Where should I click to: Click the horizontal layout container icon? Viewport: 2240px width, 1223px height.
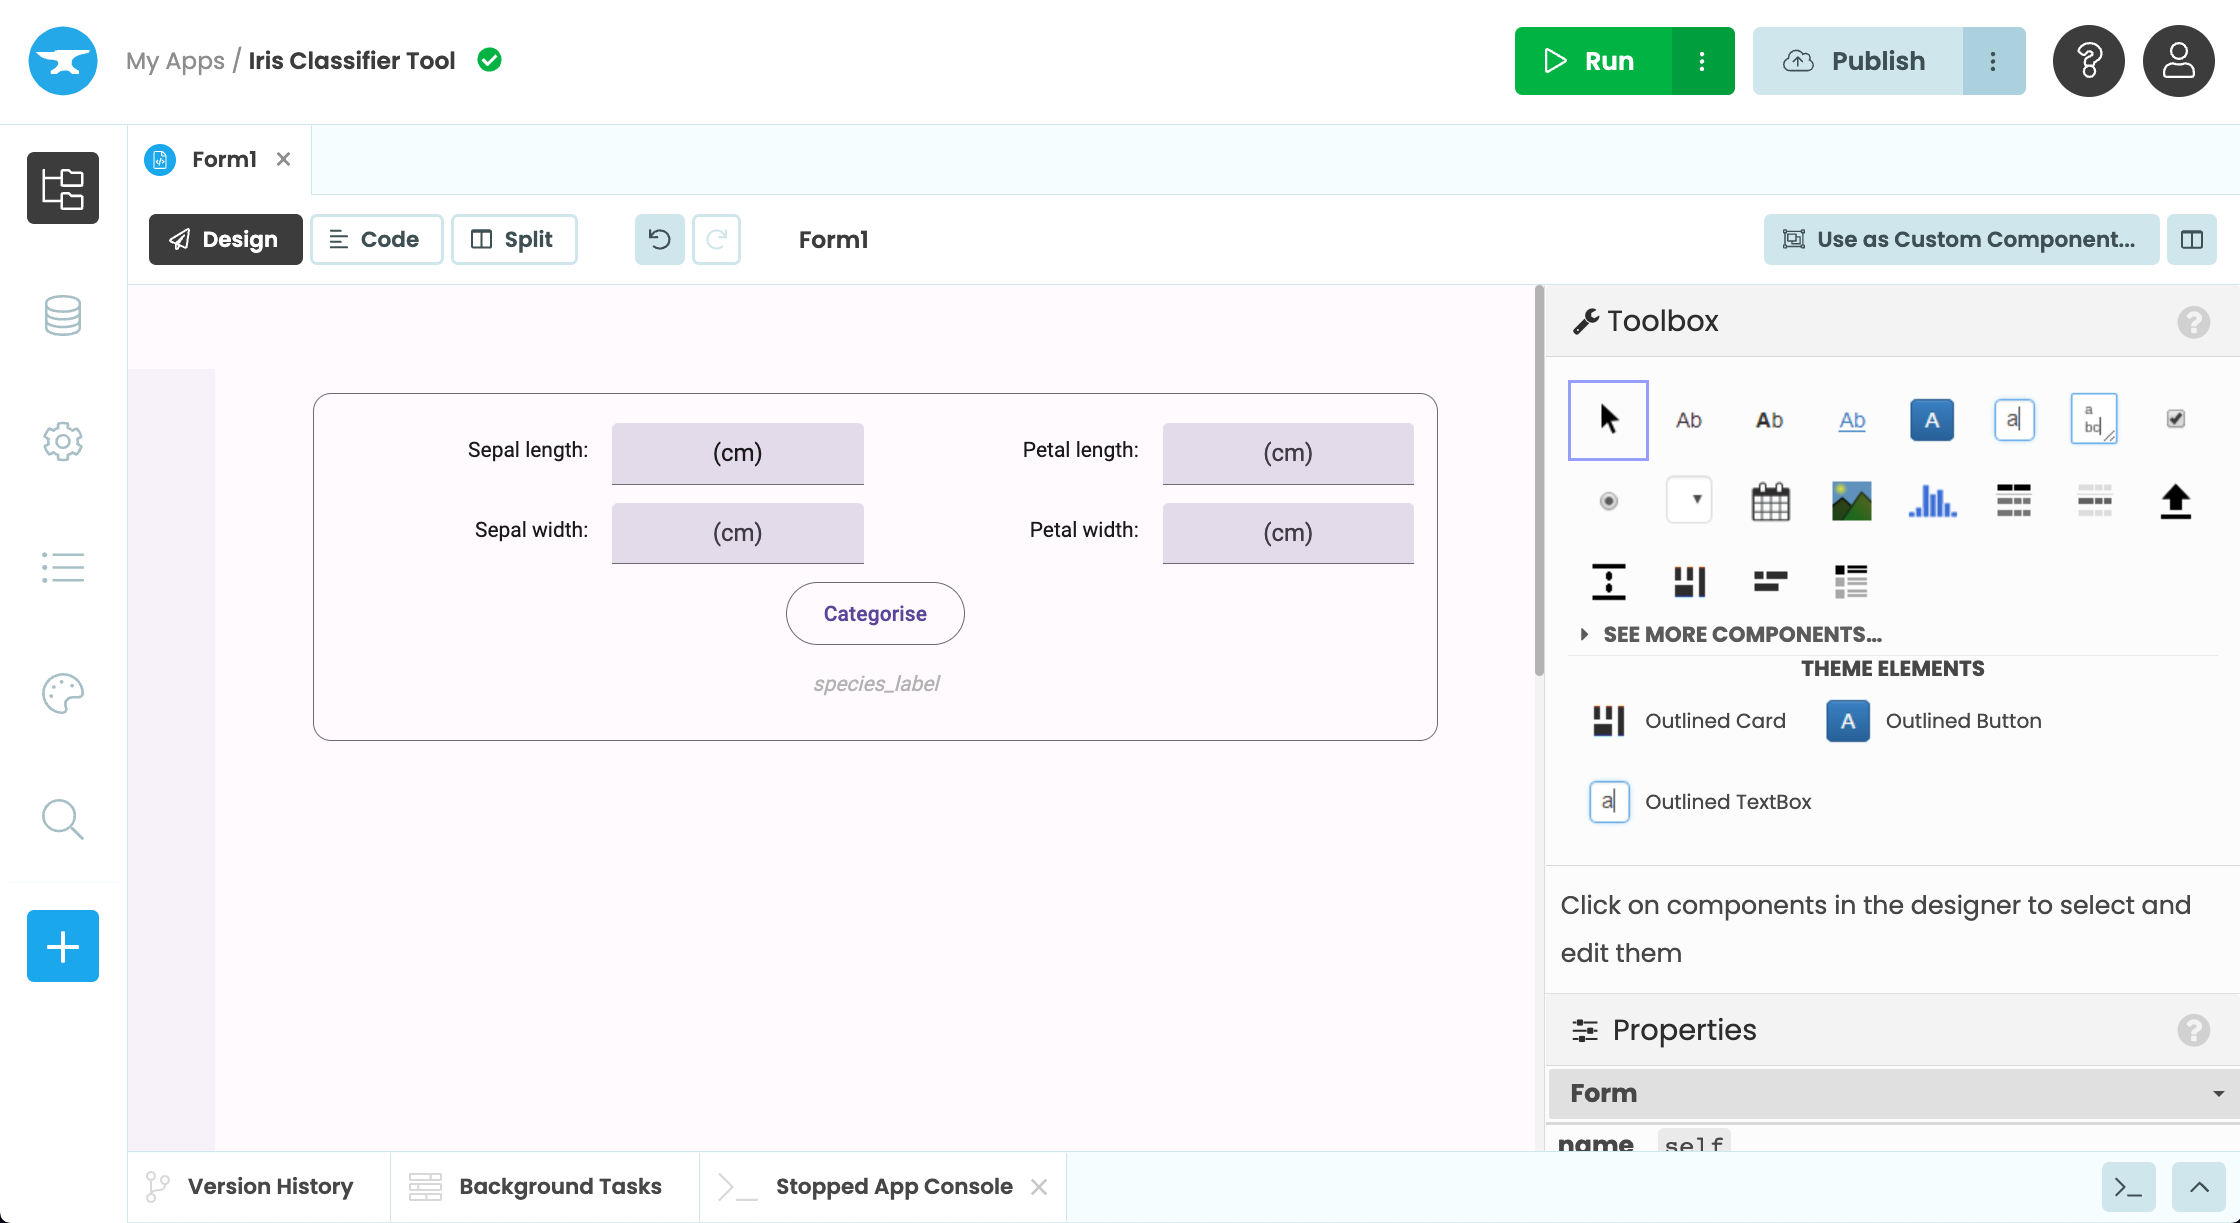[x=1770, y=581]
